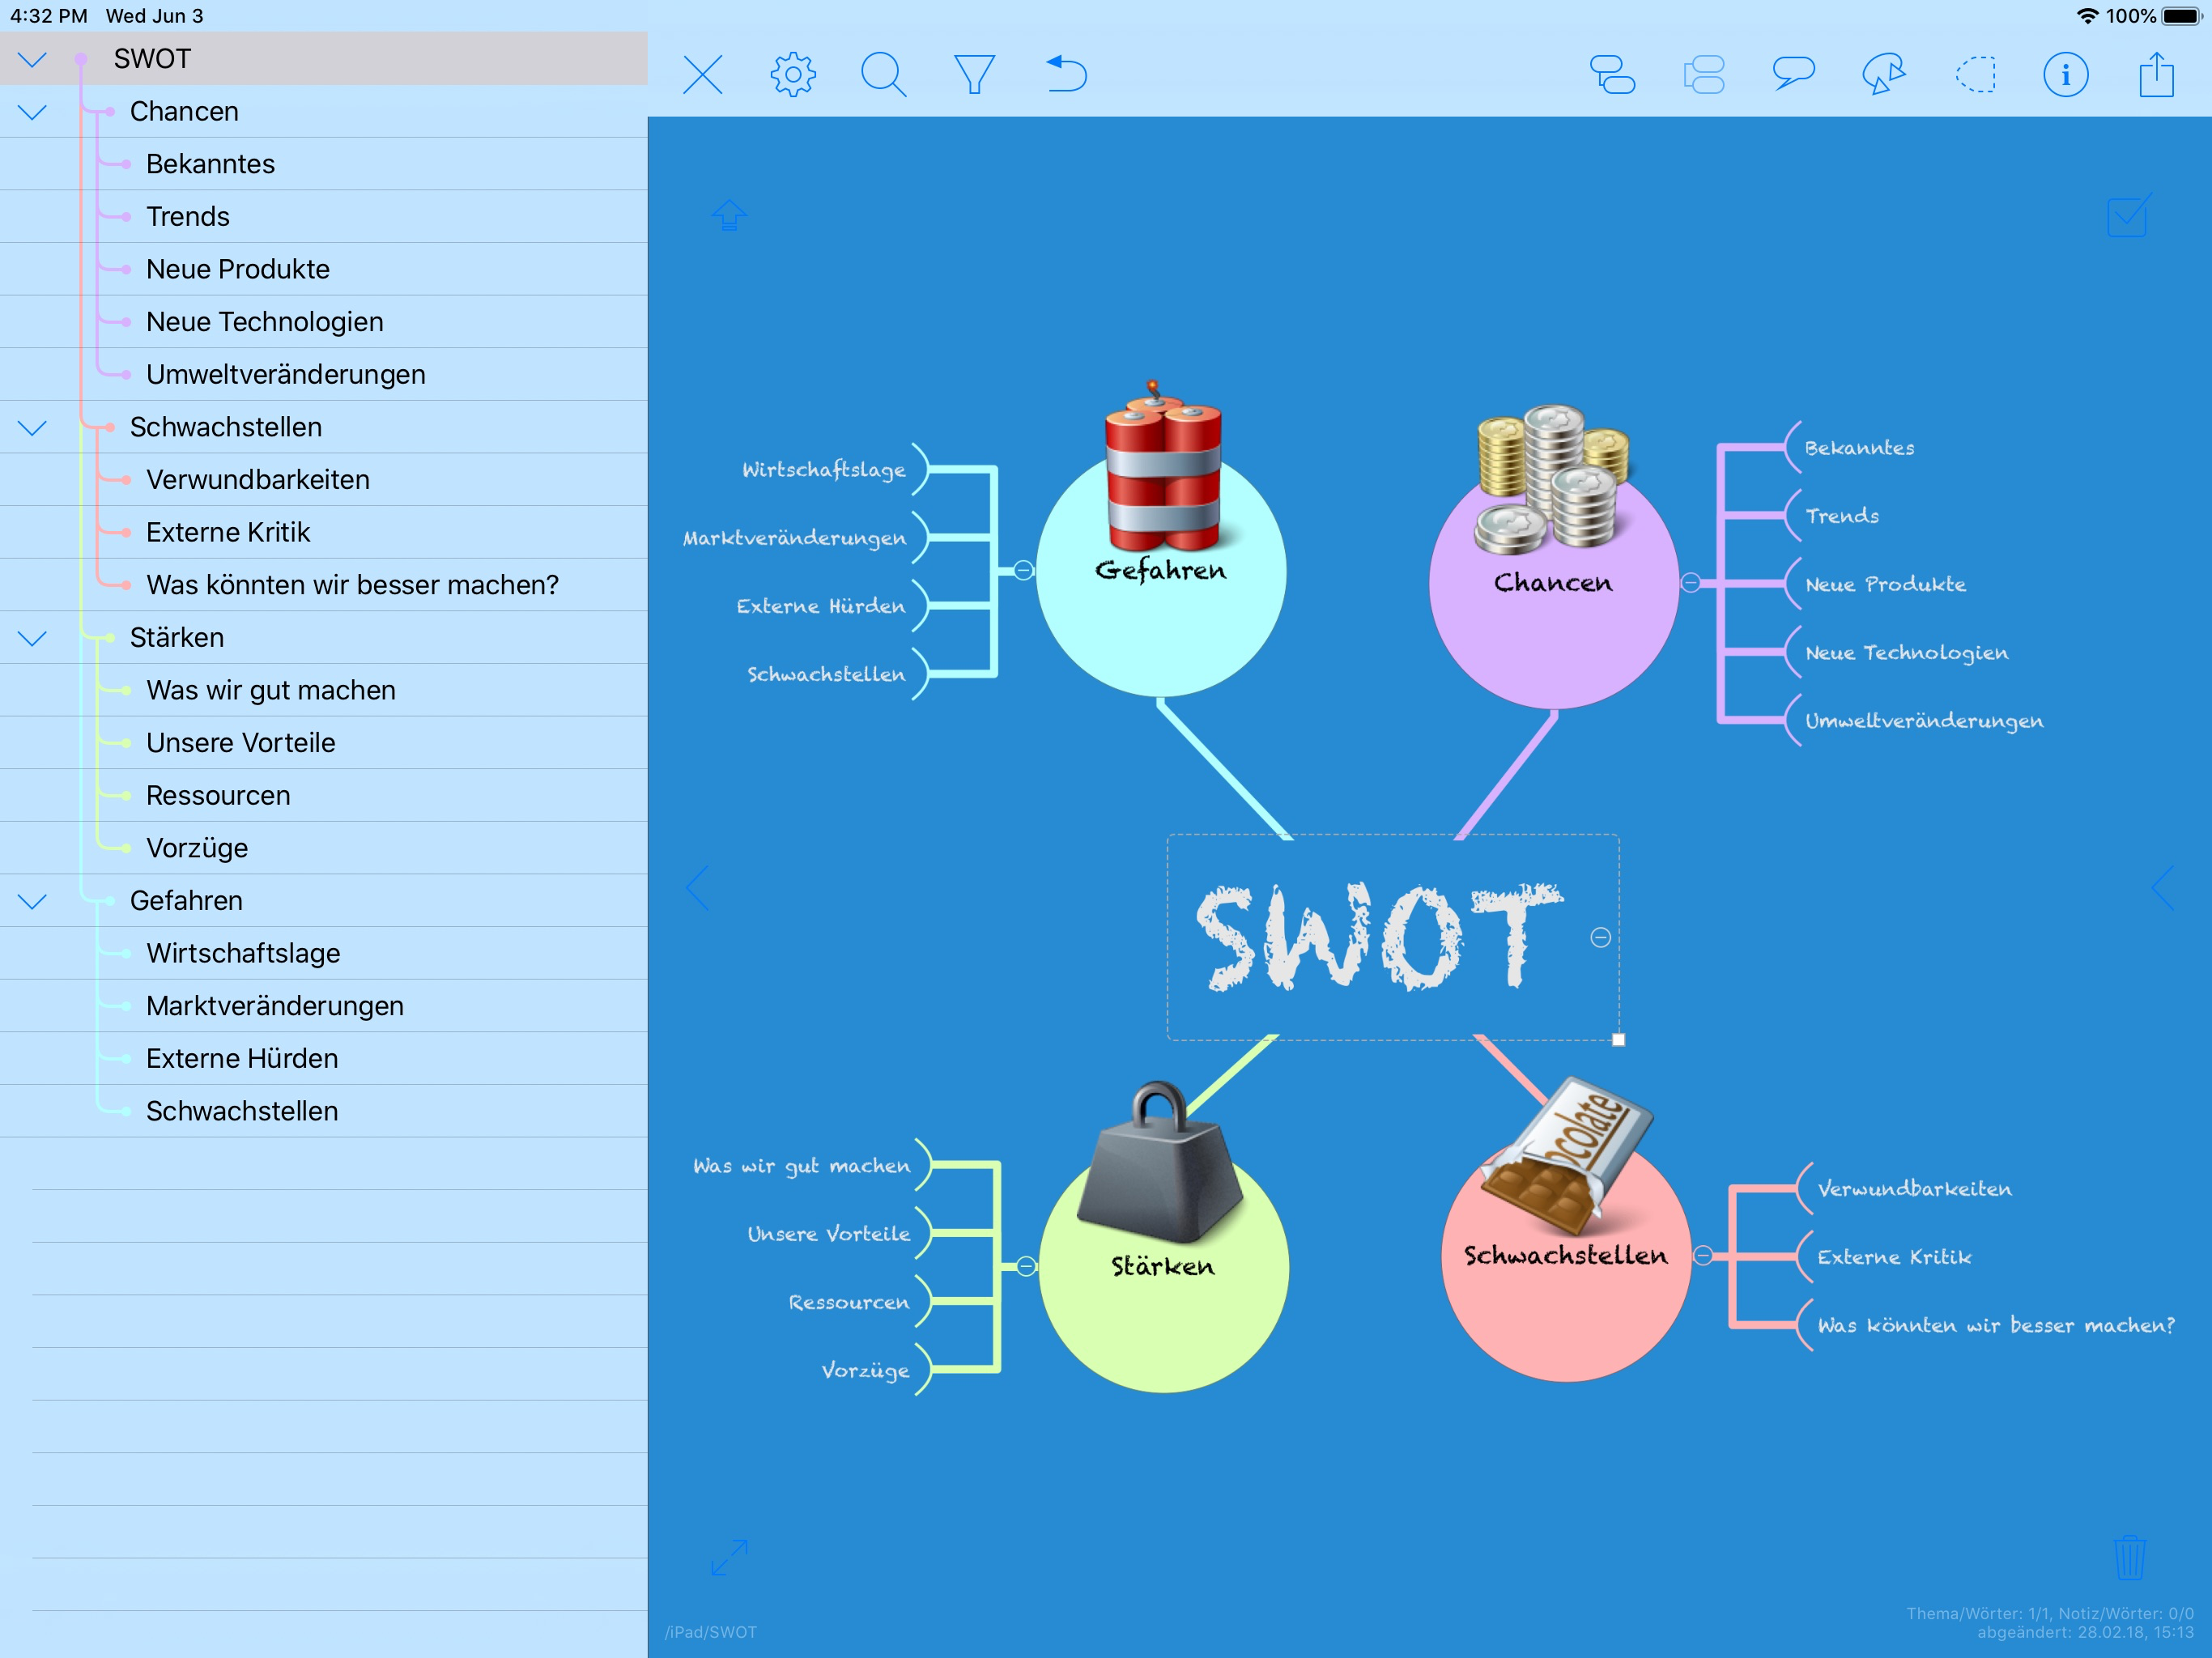The image size is (2212, 1658).
Task: Toggle the checkbox icon on the canvas
Action: click(x=2128, y=216)
